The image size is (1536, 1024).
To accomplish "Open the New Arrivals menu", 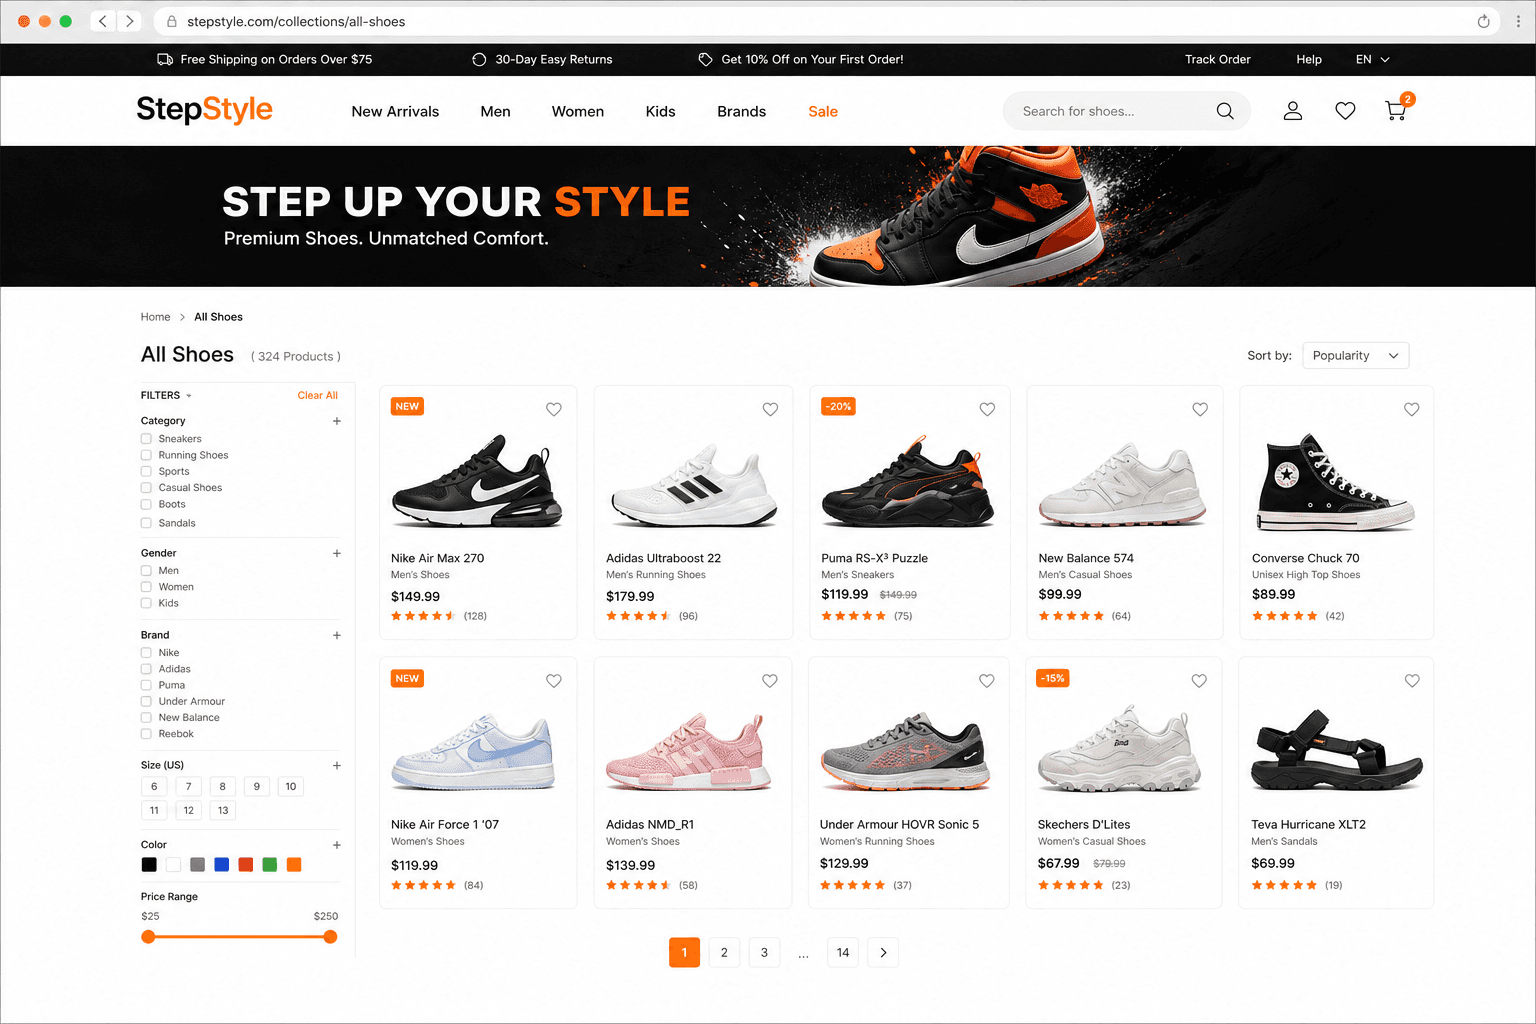I will pos(395,111).
